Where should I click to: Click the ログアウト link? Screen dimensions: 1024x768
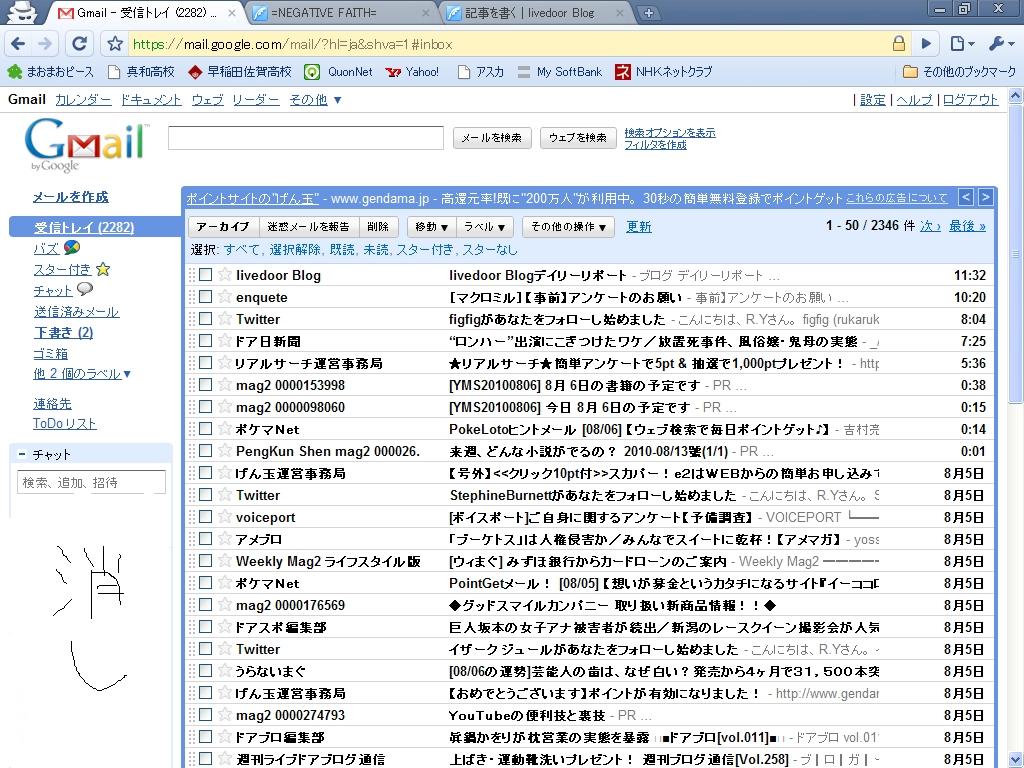pos(970,100)
